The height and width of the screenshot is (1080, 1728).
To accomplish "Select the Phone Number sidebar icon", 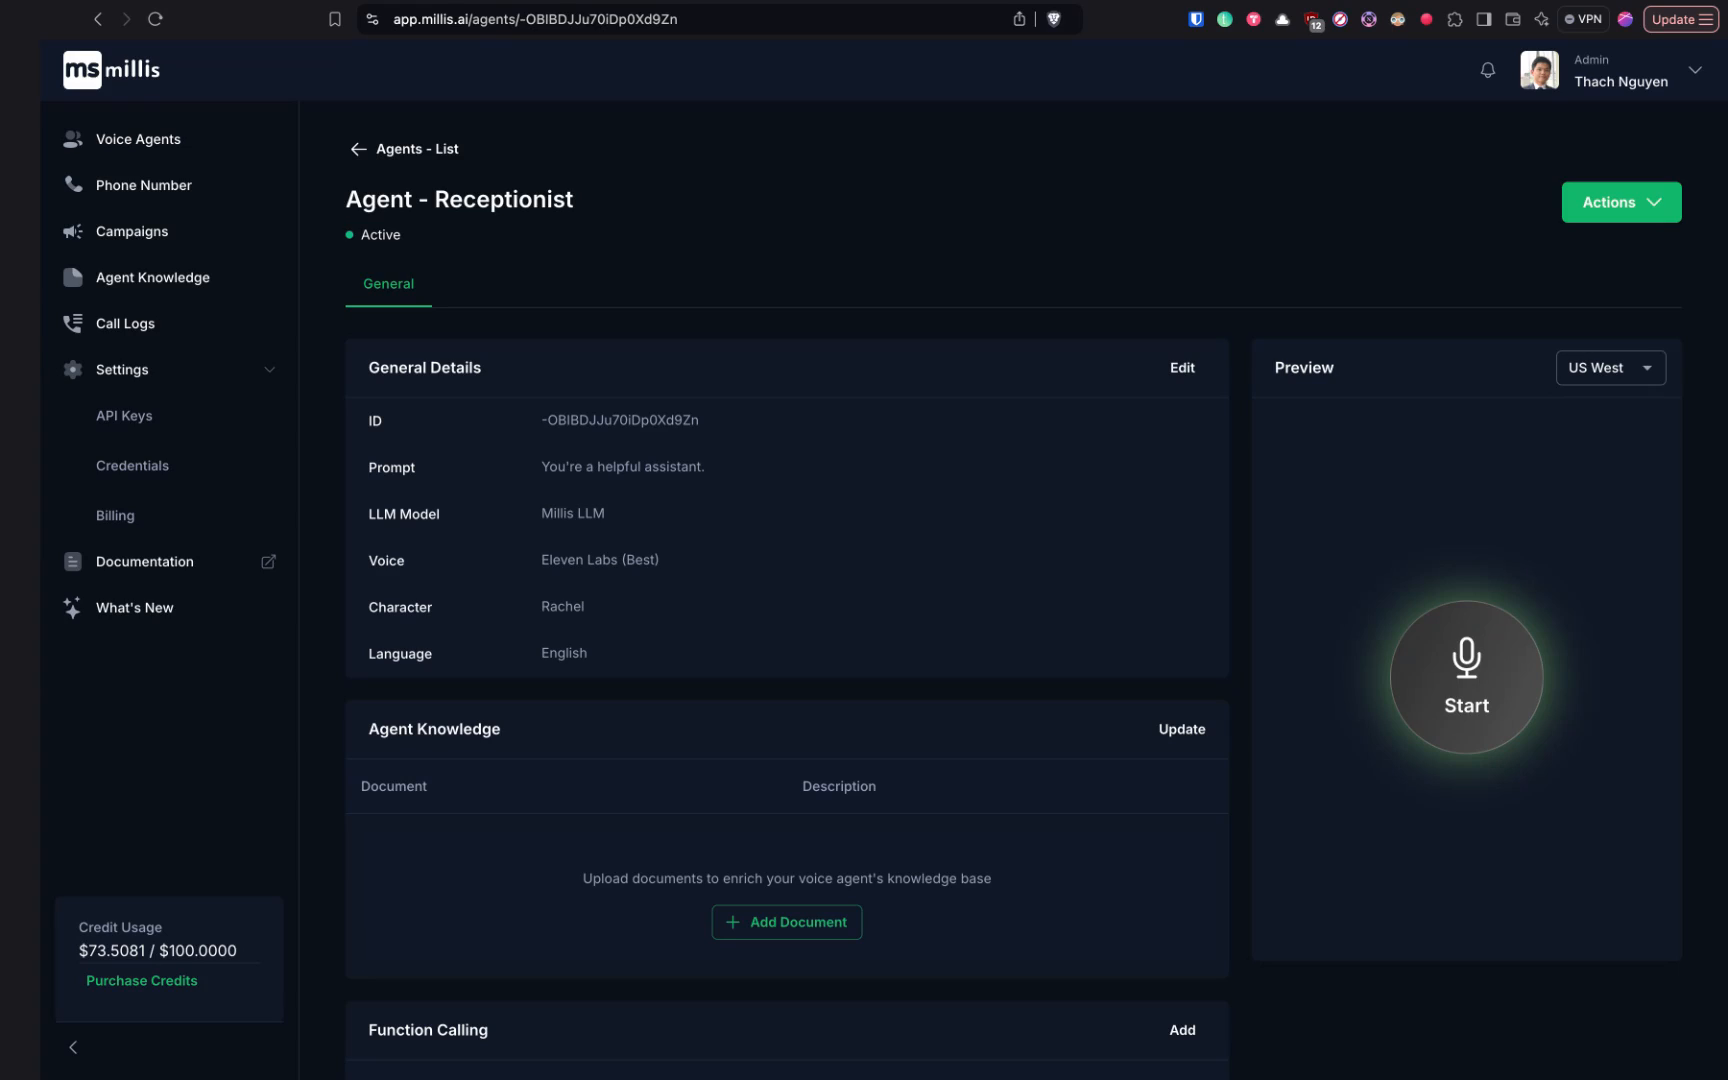I will (x=72, y=184).
